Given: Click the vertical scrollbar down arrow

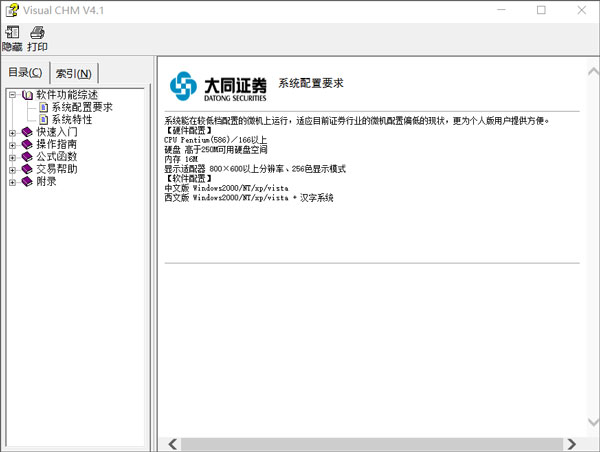Looking at the screenshot, I should (593, 422).
